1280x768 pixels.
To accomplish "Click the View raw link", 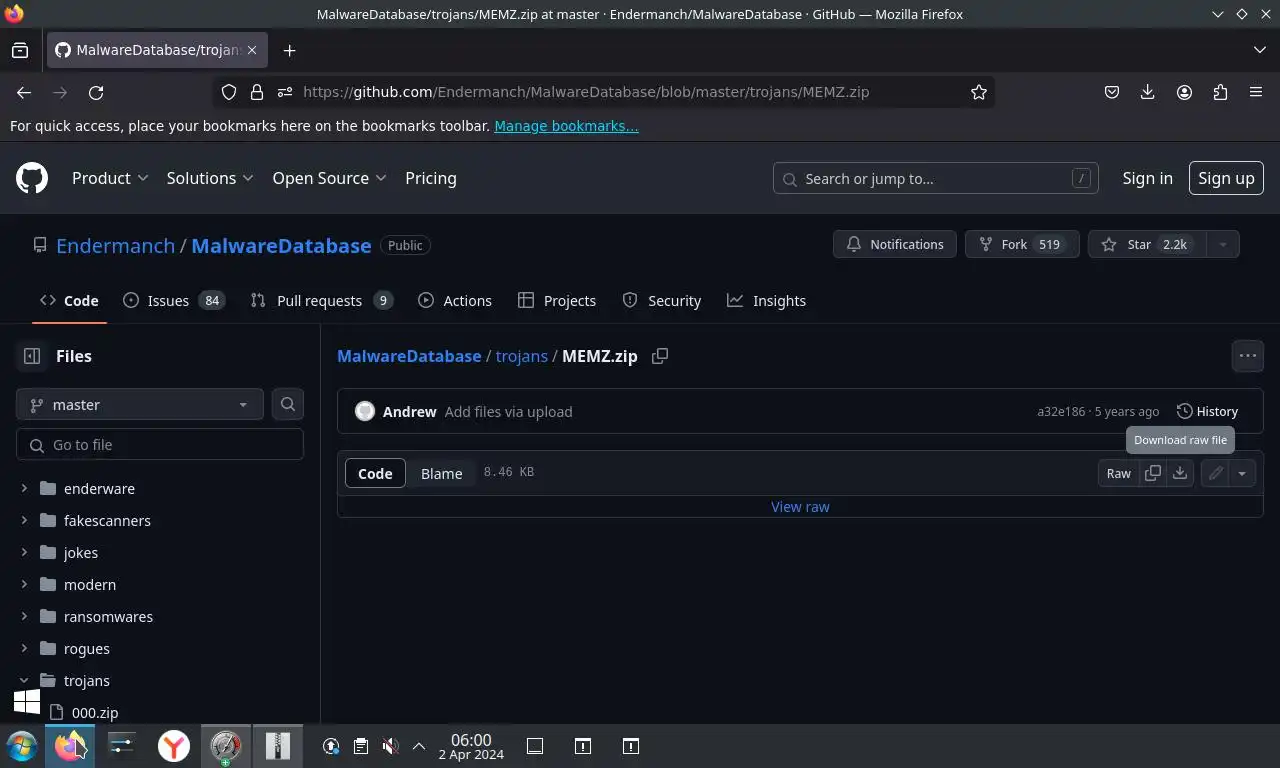I will 800,507.
